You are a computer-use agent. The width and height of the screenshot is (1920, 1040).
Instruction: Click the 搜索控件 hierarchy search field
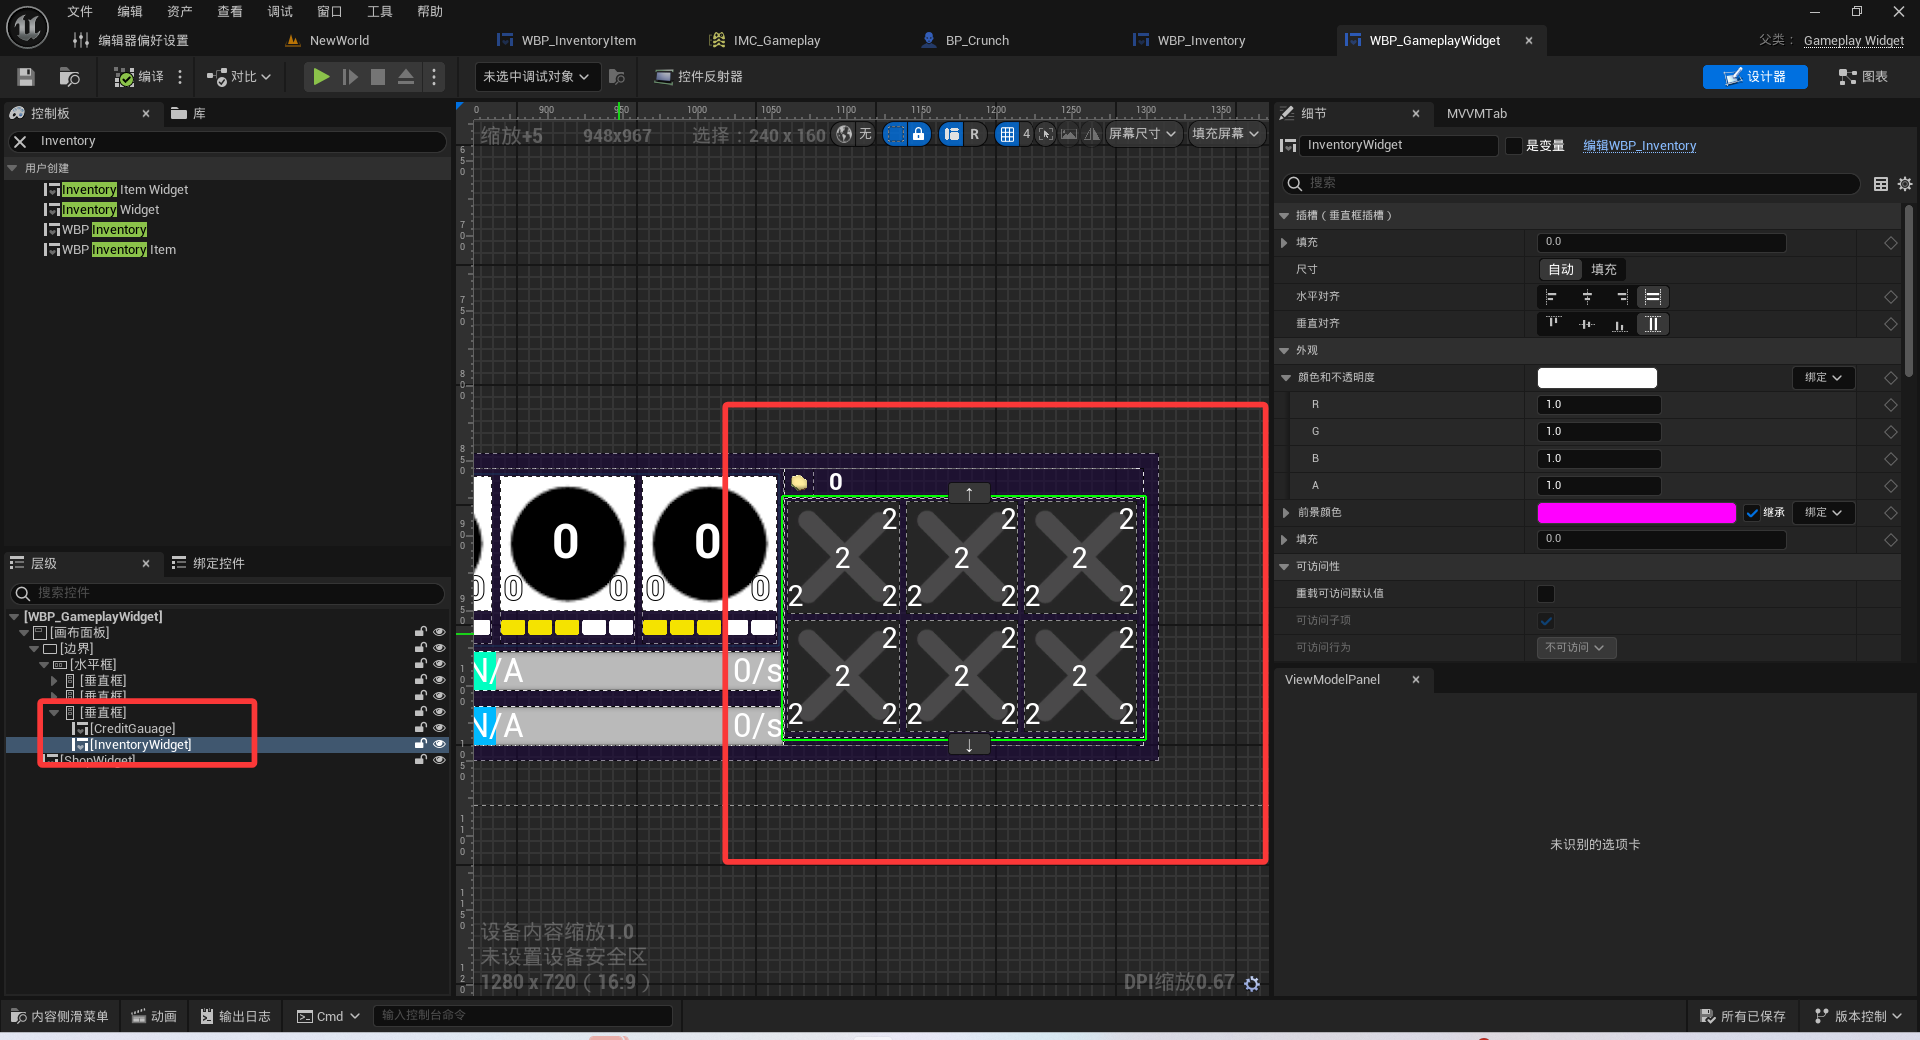(x=227, y=594)
